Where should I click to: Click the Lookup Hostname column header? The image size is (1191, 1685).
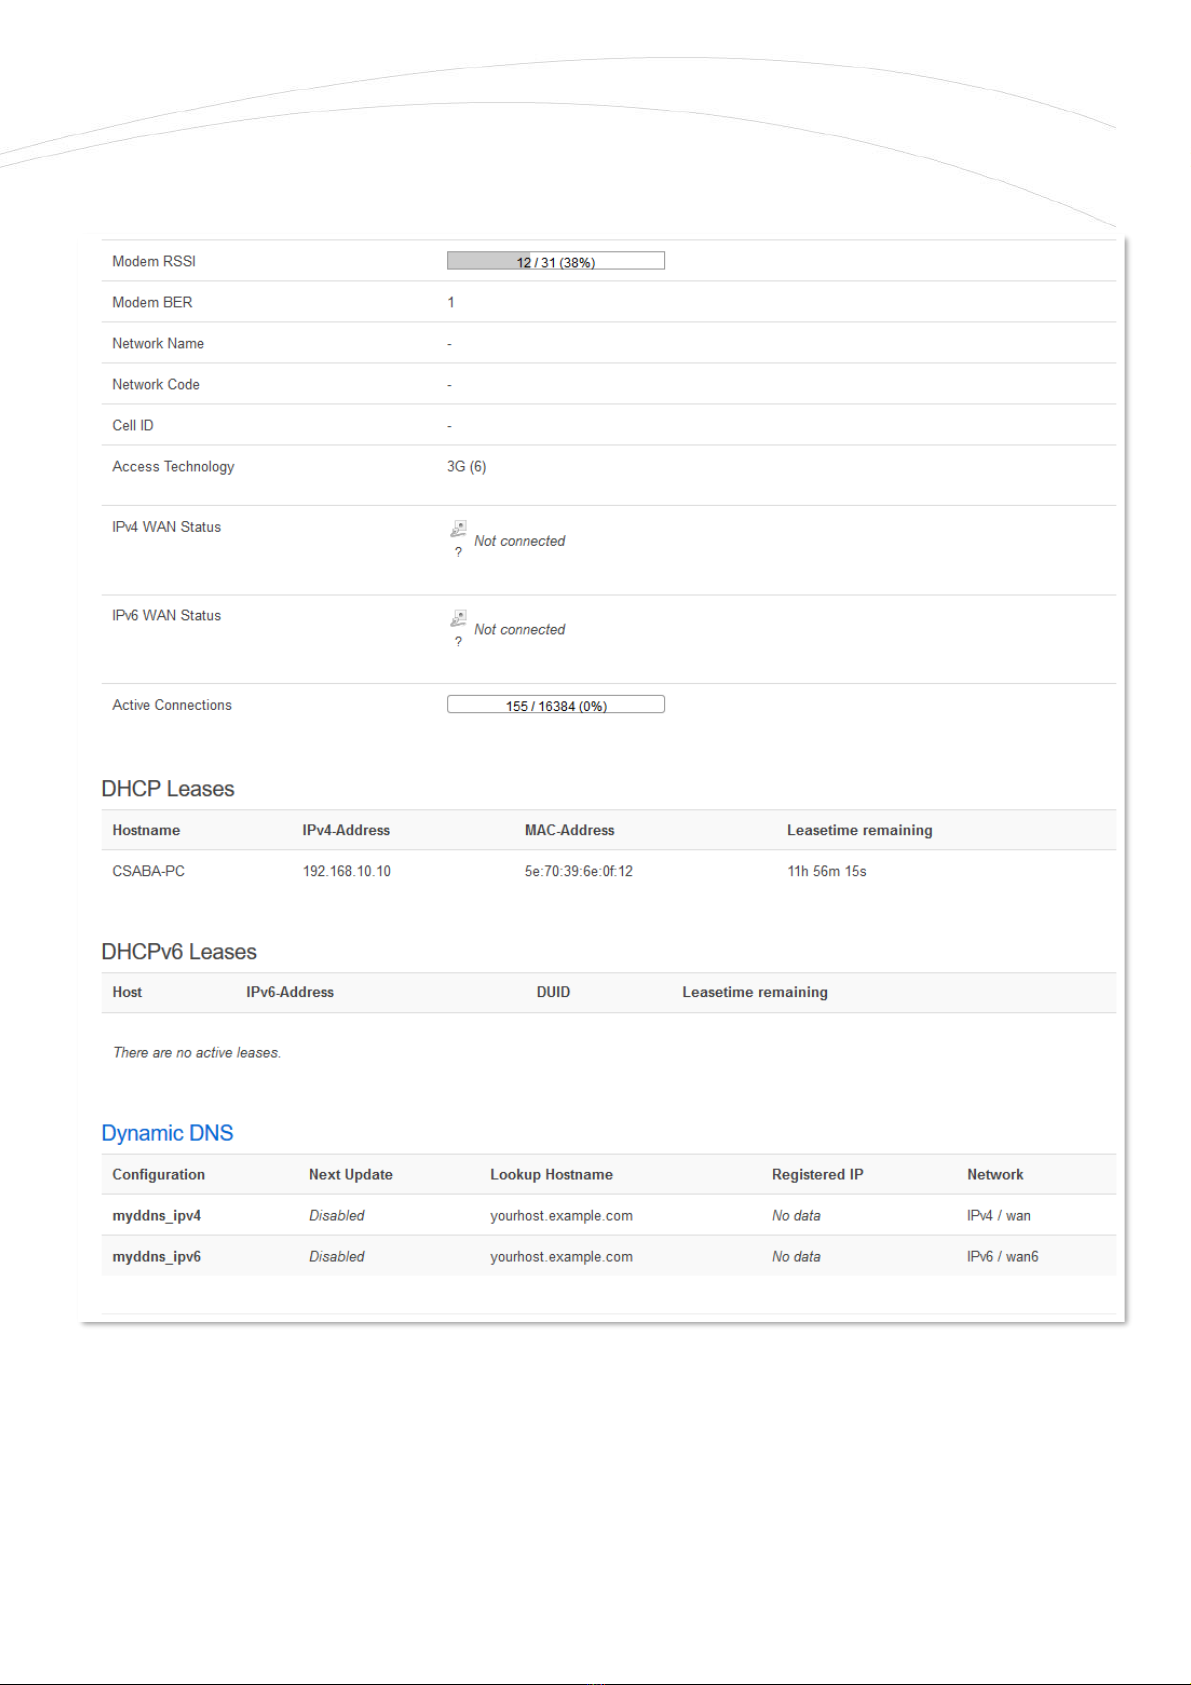click(551, 1175)
